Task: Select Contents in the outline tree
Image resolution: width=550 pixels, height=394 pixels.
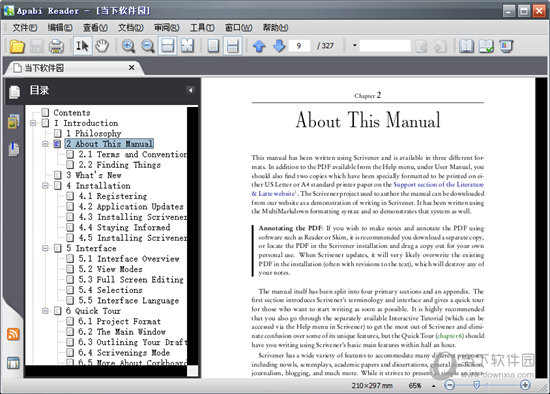Action: click(x=72, y=113)
